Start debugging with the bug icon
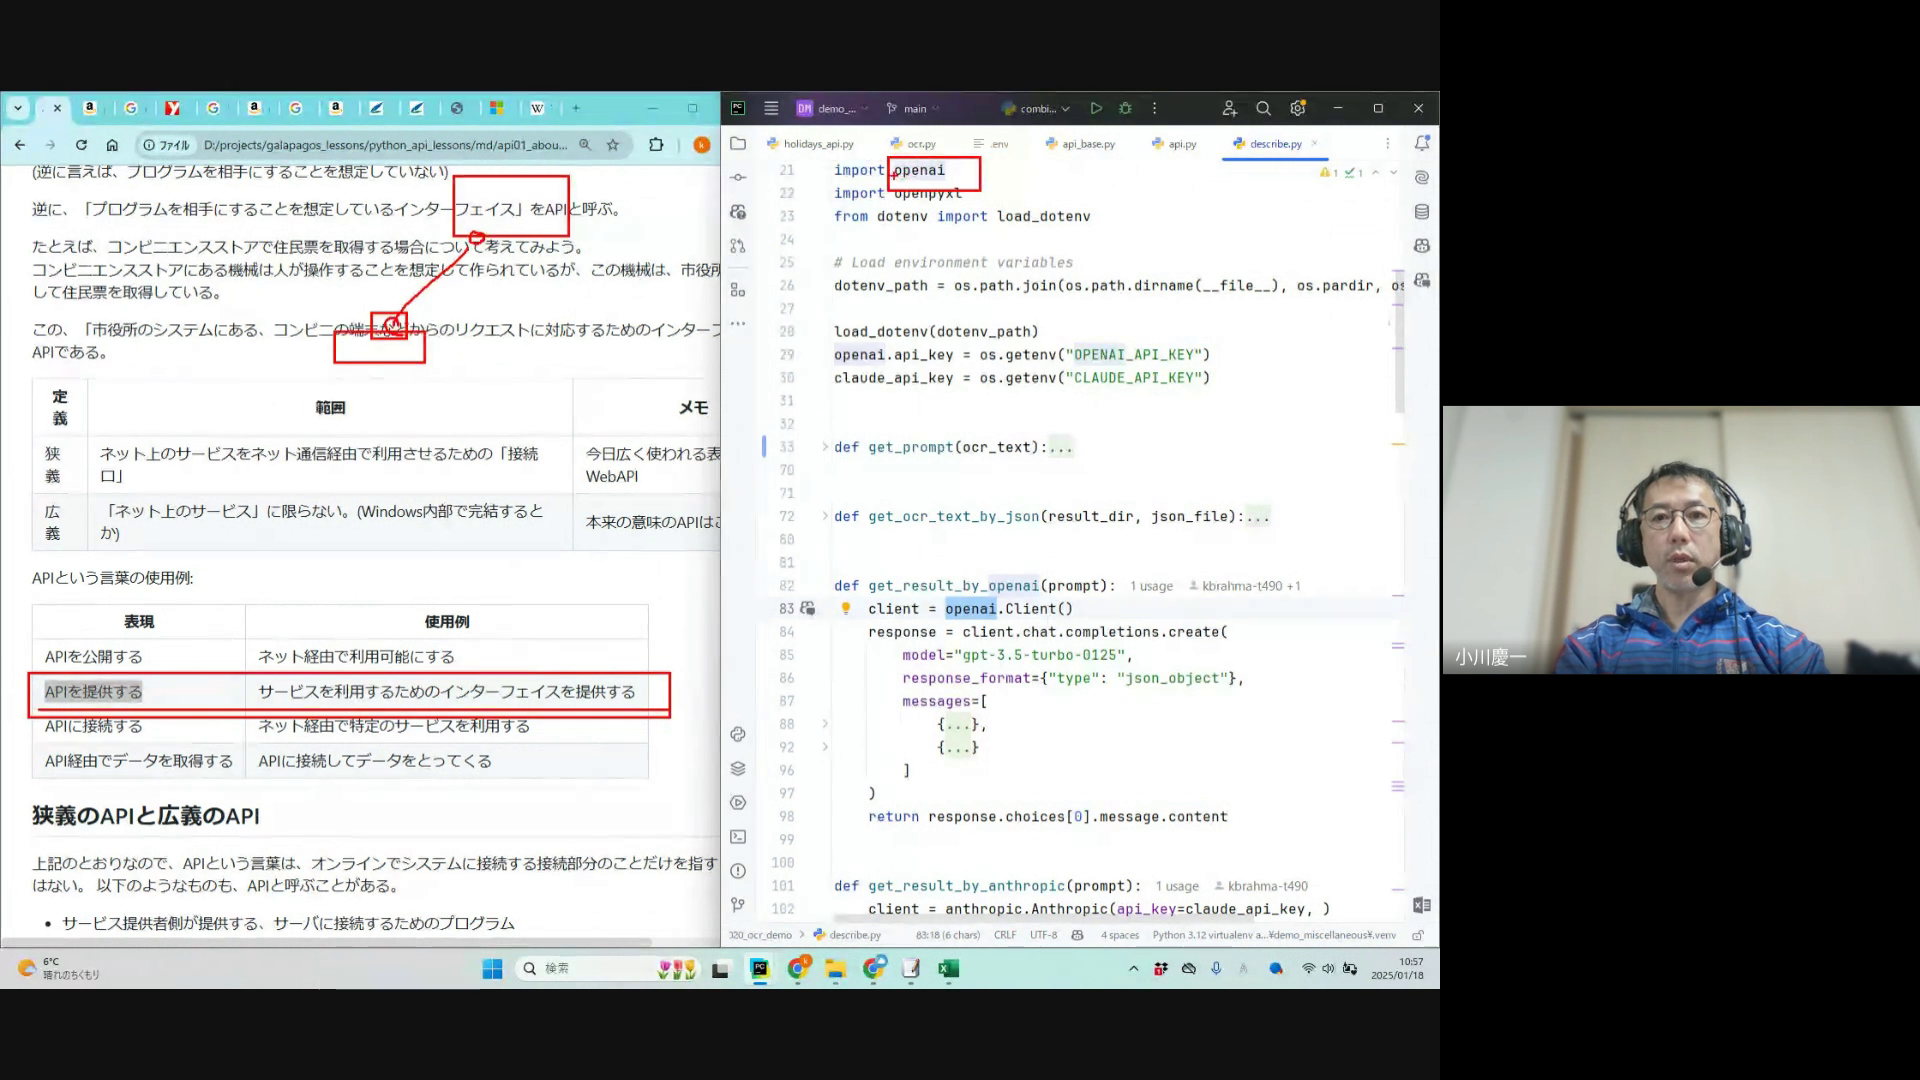The height and width of the screenshot is (1080, 1920). click(x=1125, y=108)
